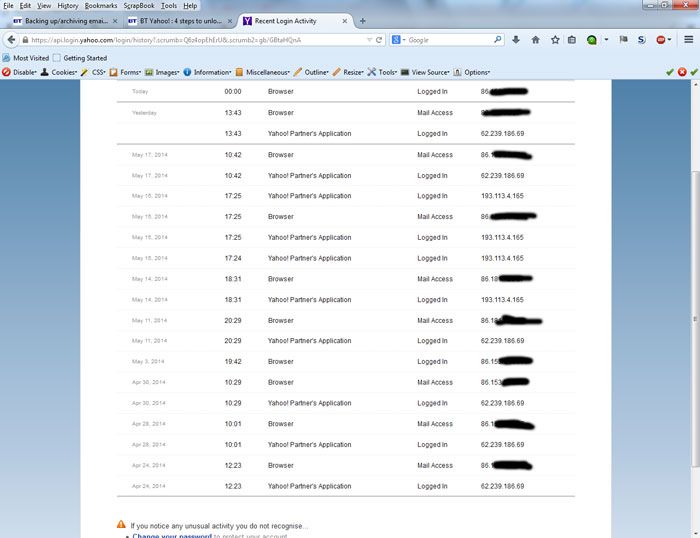Screen dimensions: 700x538
Task: Click the vertical page scrollbar
Action: click(694, 300)
